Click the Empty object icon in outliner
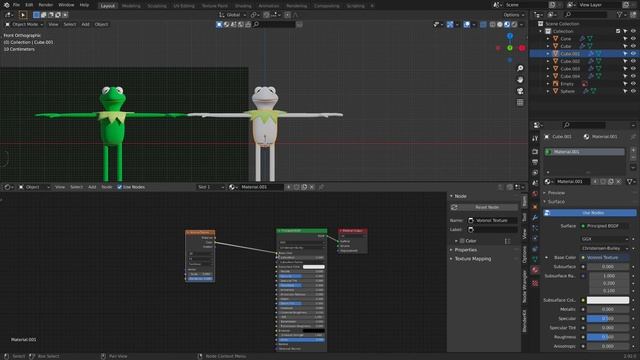Screen dimensions: 640x360 click(556, 84)
